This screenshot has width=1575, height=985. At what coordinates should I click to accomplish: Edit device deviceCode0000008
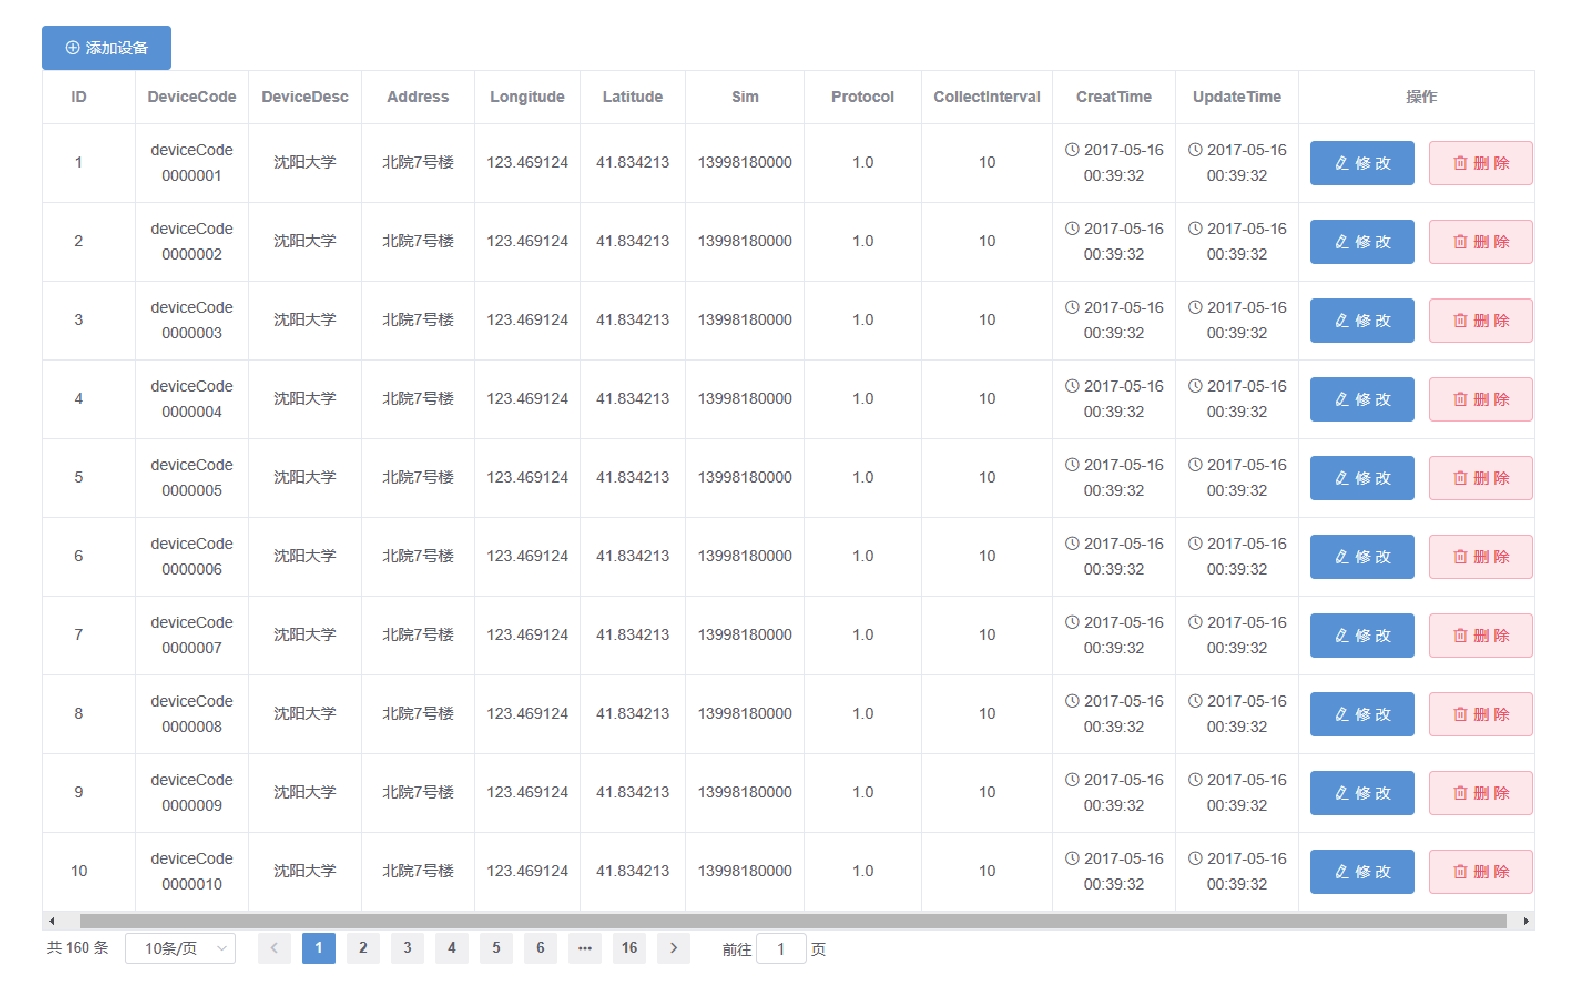[x=1362, y=714]
